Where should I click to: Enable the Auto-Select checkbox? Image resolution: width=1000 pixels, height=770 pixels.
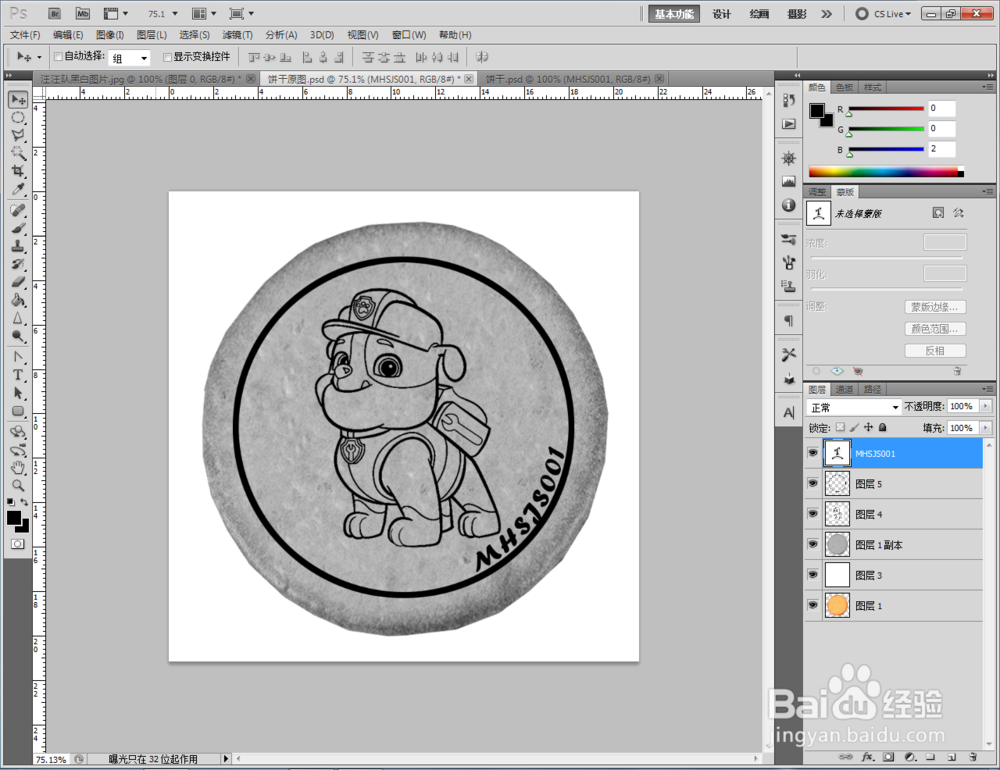(x=58, y=57)
